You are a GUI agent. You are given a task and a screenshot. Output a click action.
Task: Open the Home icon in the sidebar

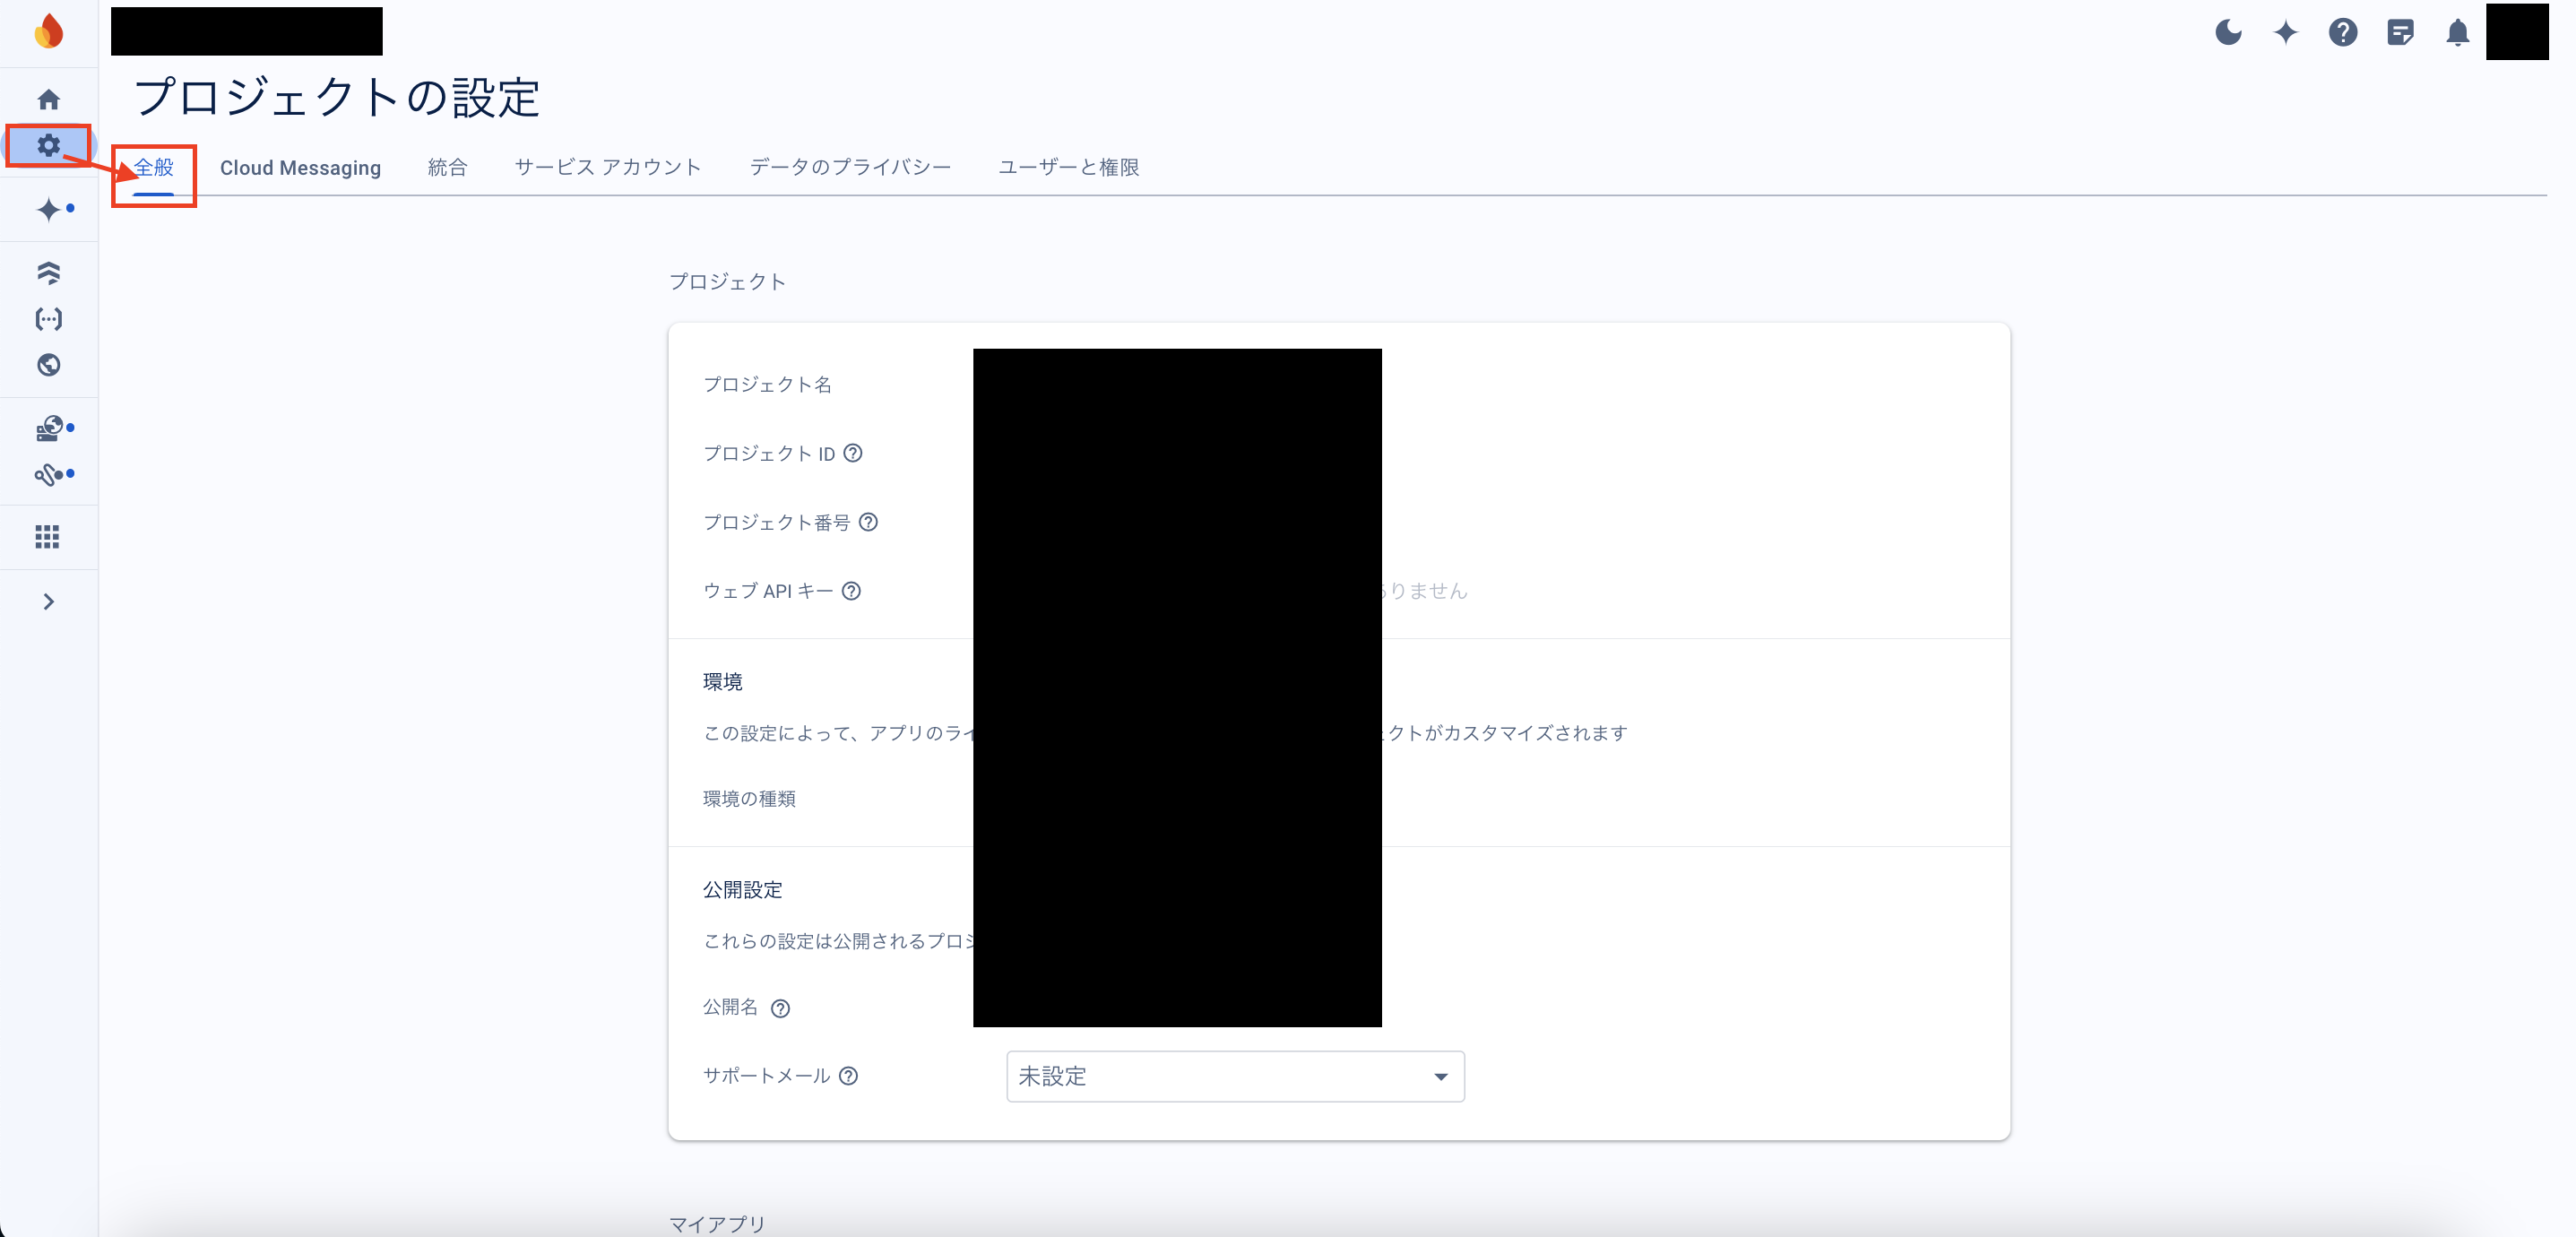click(48, 99)
